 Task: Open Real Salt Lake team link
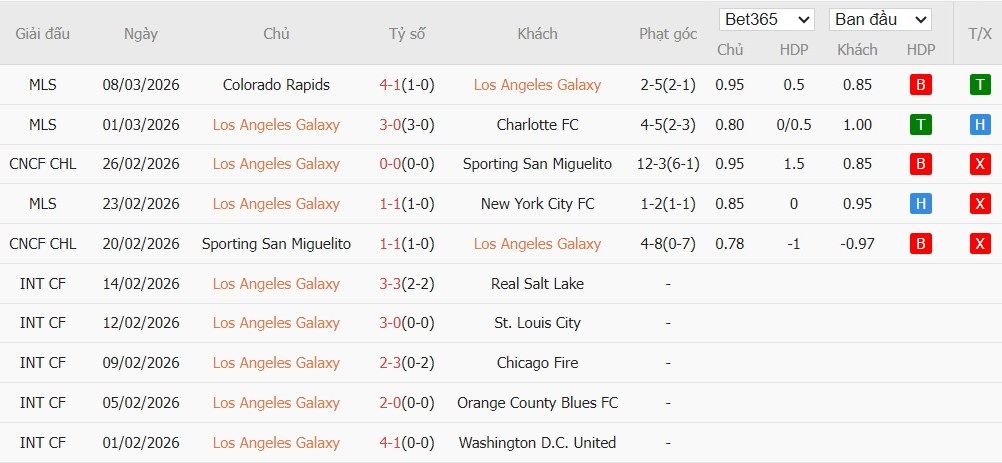pos(538,283)
